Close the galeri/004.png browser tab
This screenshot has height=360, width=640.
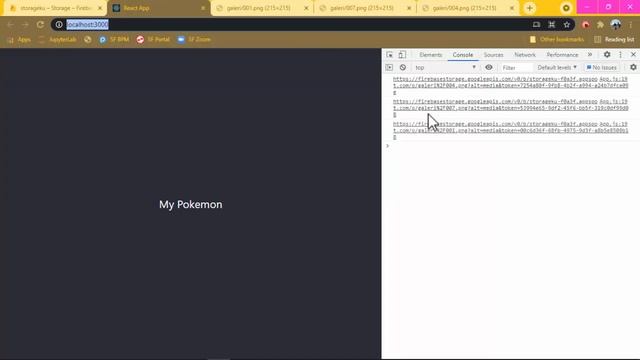512,8
